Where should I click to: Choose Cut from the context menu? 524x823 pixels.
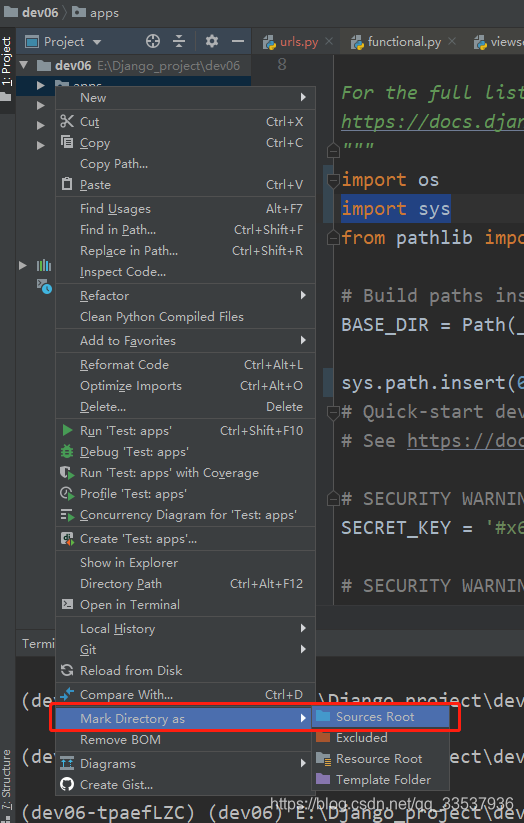pos(185,122)
